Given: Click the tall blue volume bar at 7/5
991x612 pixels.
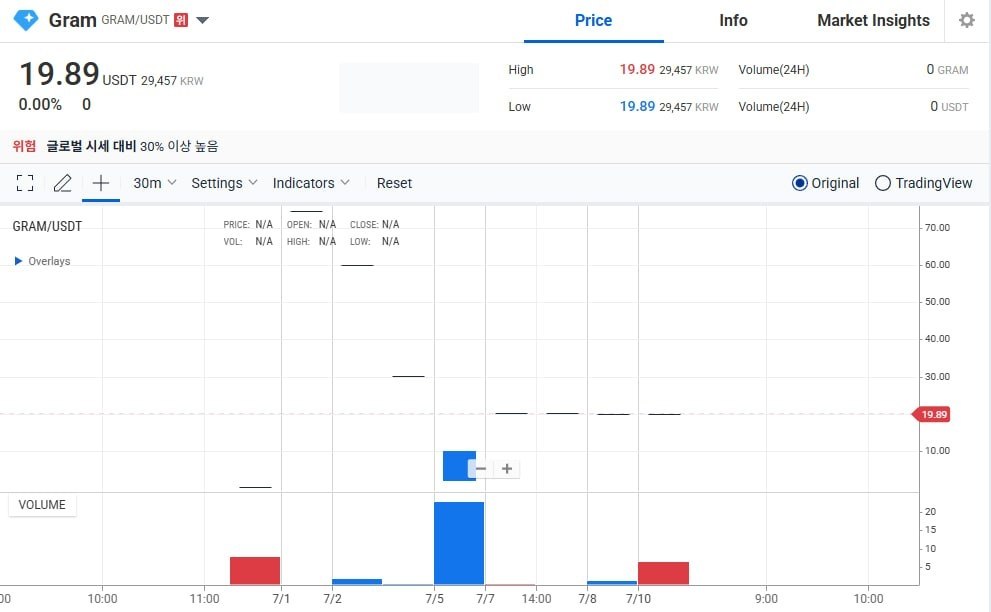Looking at the screenshot, I should tap(459, 543).
